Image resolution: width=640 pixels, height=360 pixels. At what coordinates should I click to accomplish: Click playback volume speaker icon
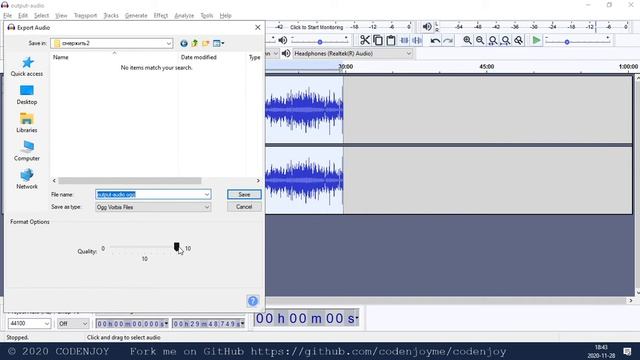pos(282,40)
